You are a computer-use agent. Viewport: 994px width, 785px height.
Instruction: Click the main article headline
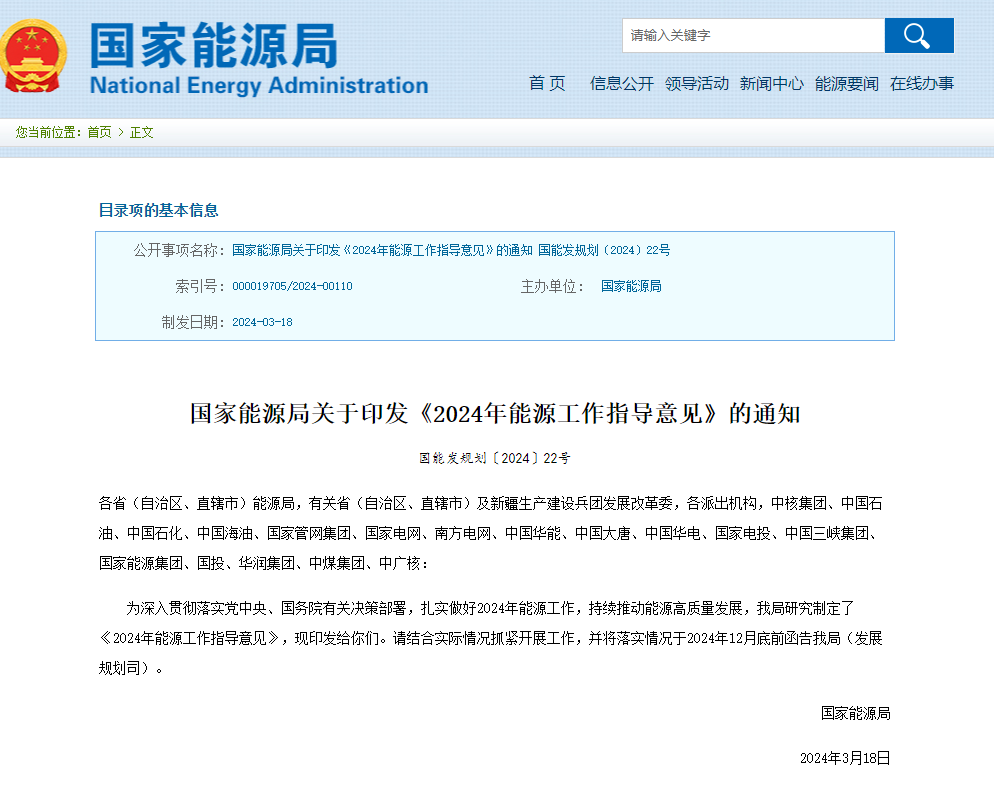tap(495, 413)
